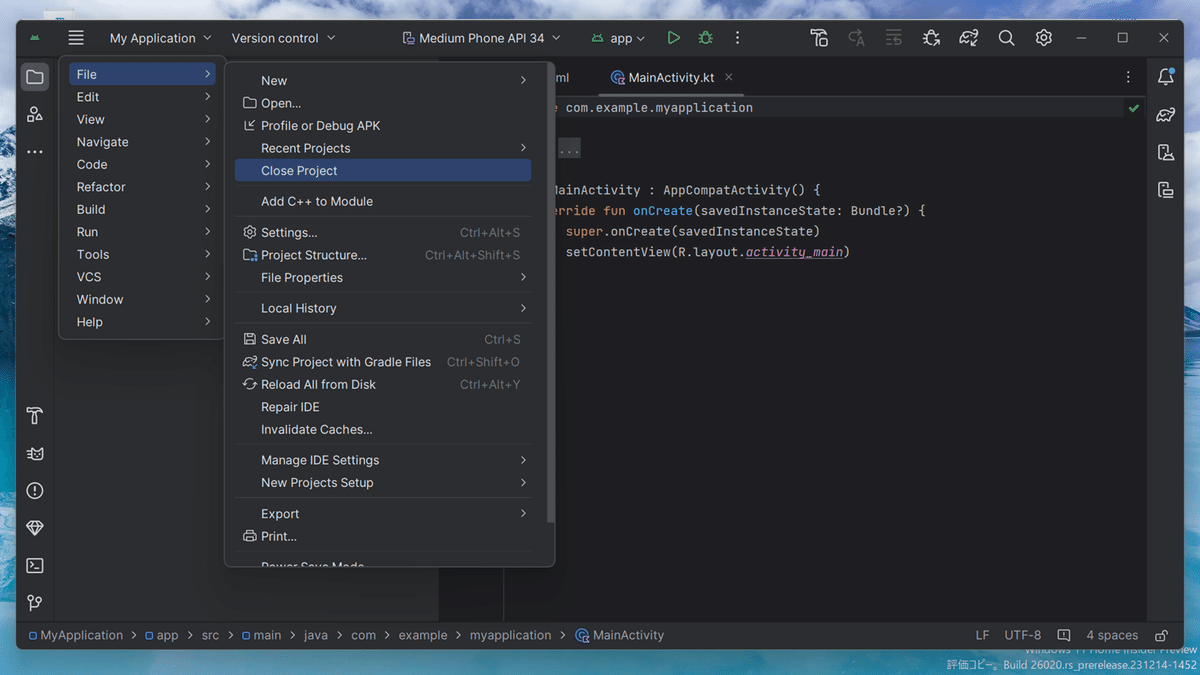
Task: Open the My Application project dropdown
Action: click(161, 38)
